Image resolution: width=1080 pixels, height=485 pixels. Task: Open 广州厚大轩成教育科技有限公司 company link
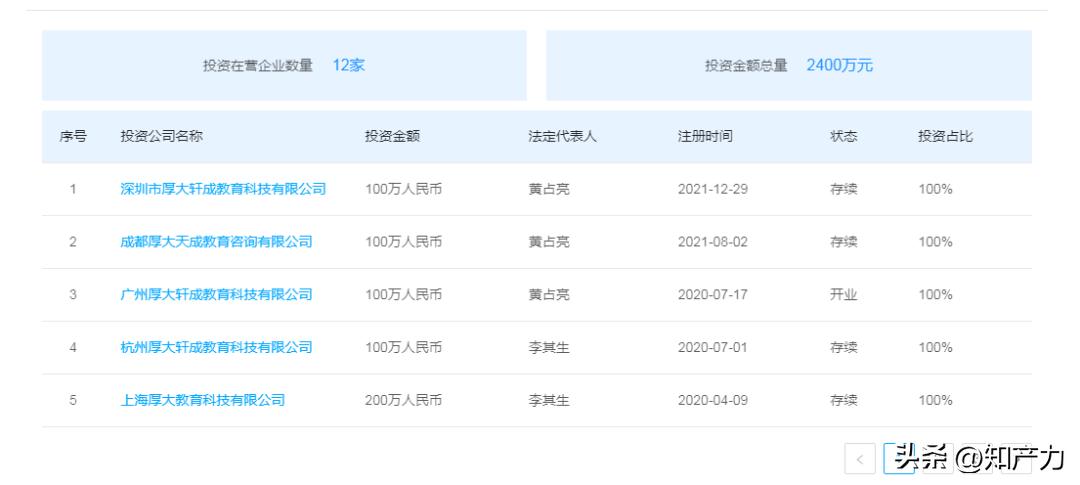pyautogui.click(x=216, y=295)
